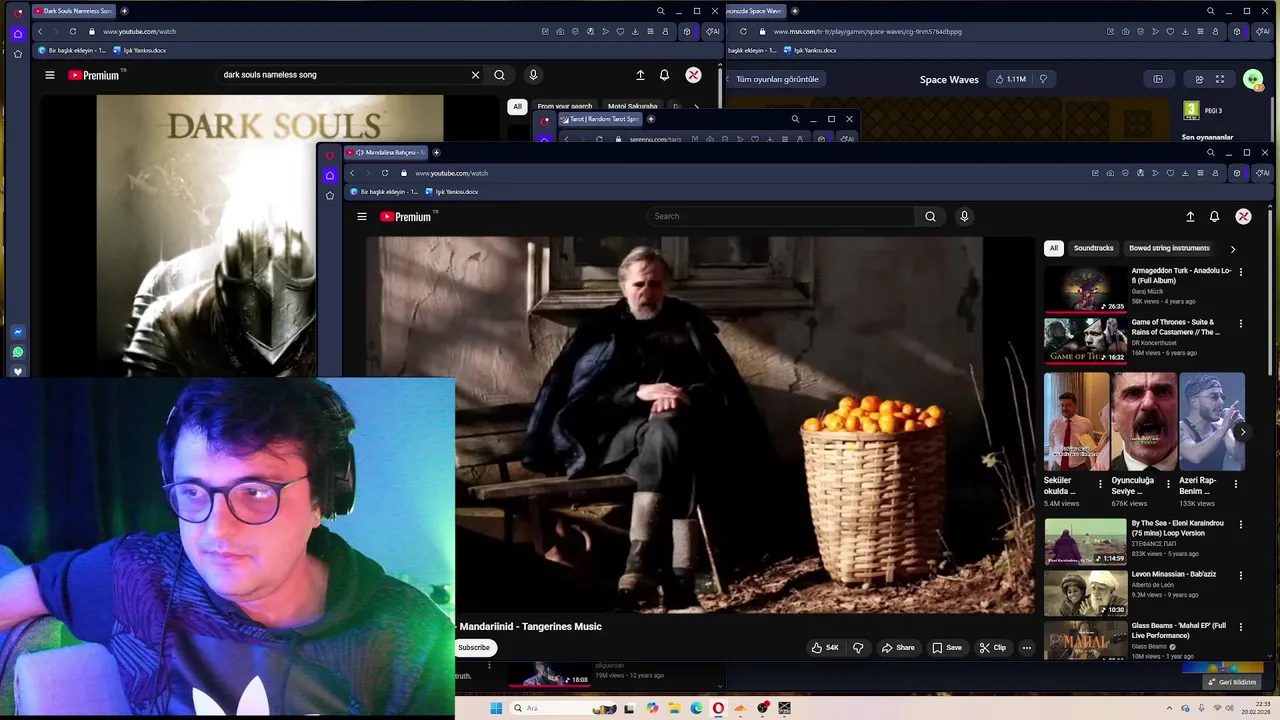Click the Clip button
The image size is (1280, 720).
(993, 648)
